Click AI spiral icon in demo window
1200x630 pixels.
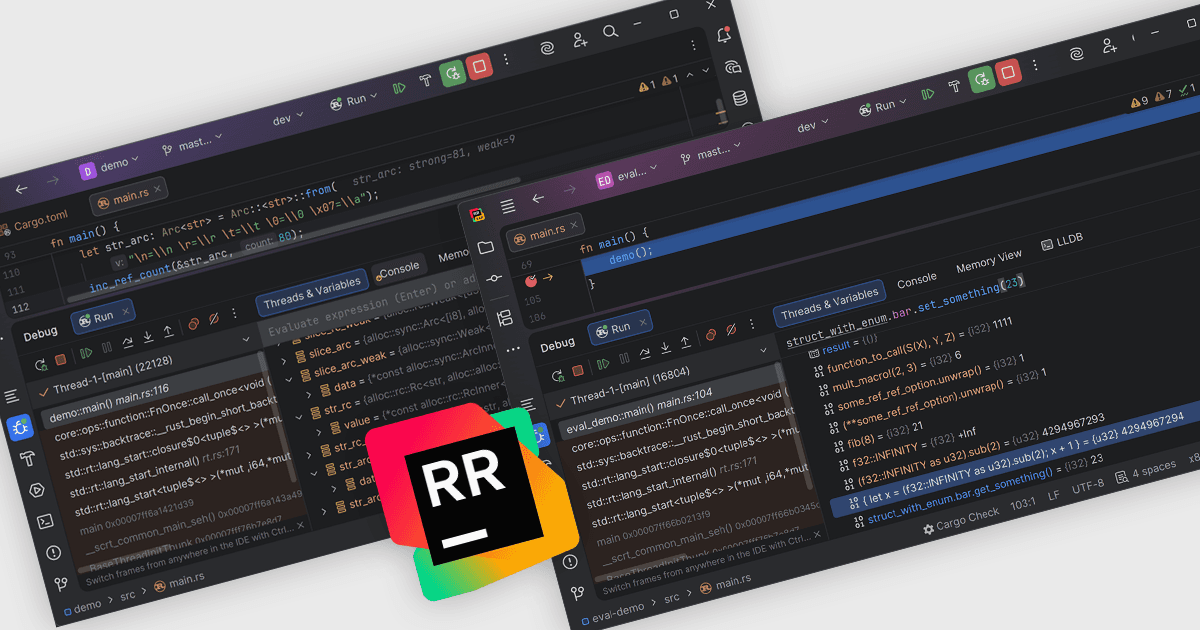click(548, 47)
